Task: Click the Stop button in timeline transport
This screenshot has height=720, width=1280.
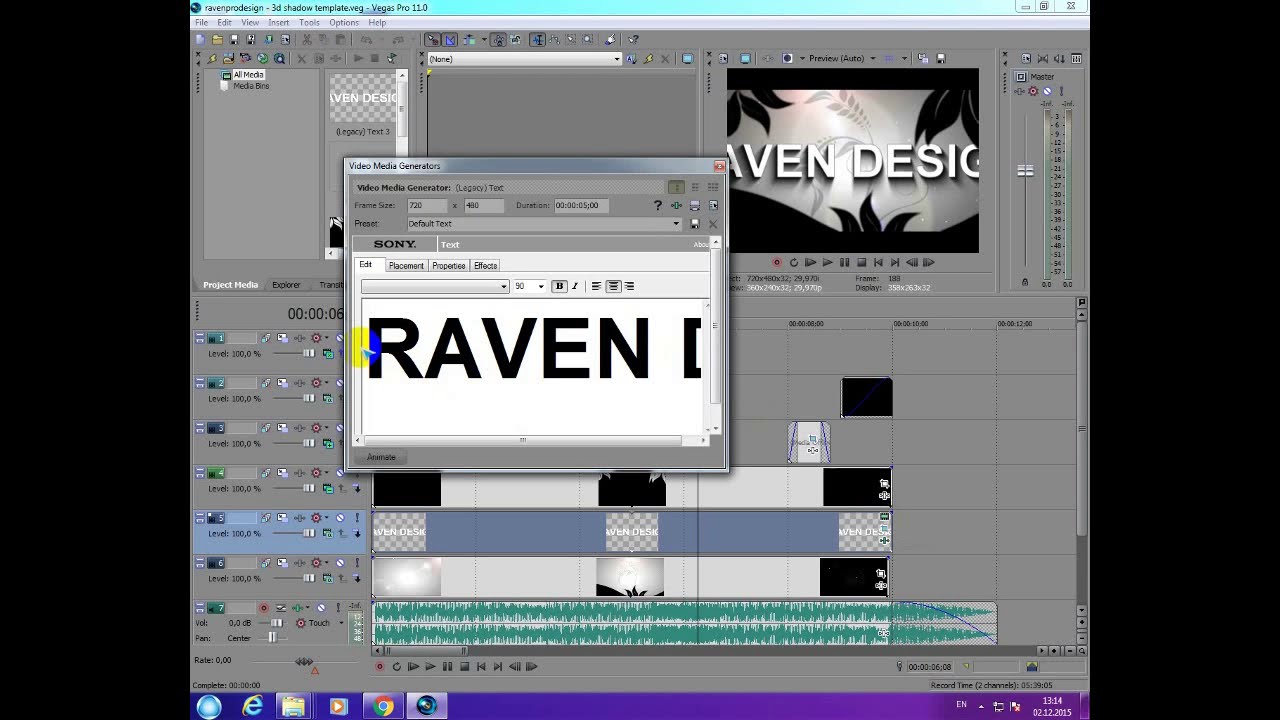Action: (464, 666)
